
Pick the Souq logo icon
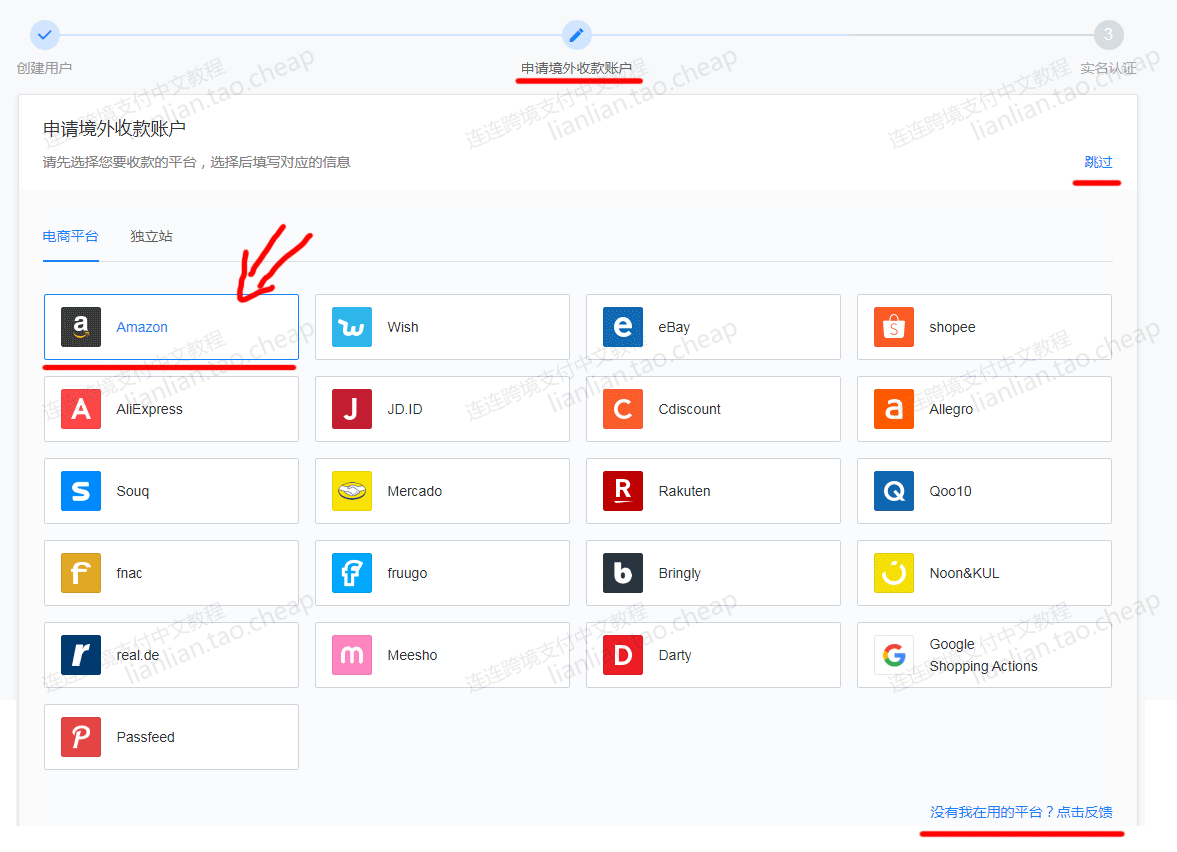coord(81,491)
